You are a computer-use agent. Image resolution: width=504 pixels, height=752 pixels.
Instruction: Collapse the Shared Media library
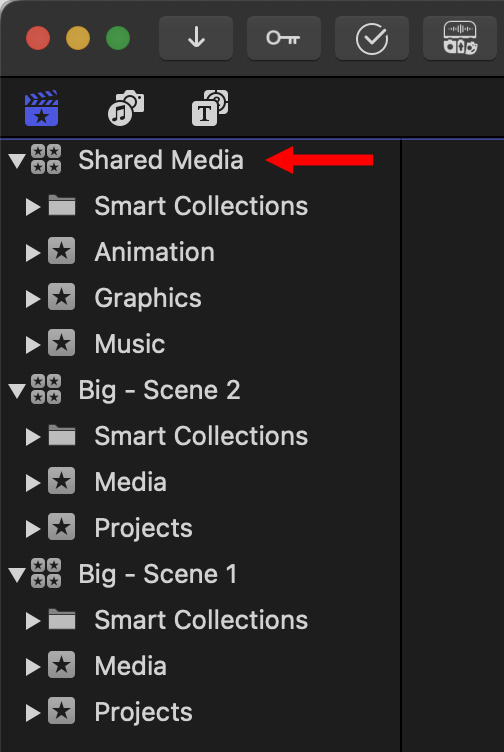tap(17, 161)
